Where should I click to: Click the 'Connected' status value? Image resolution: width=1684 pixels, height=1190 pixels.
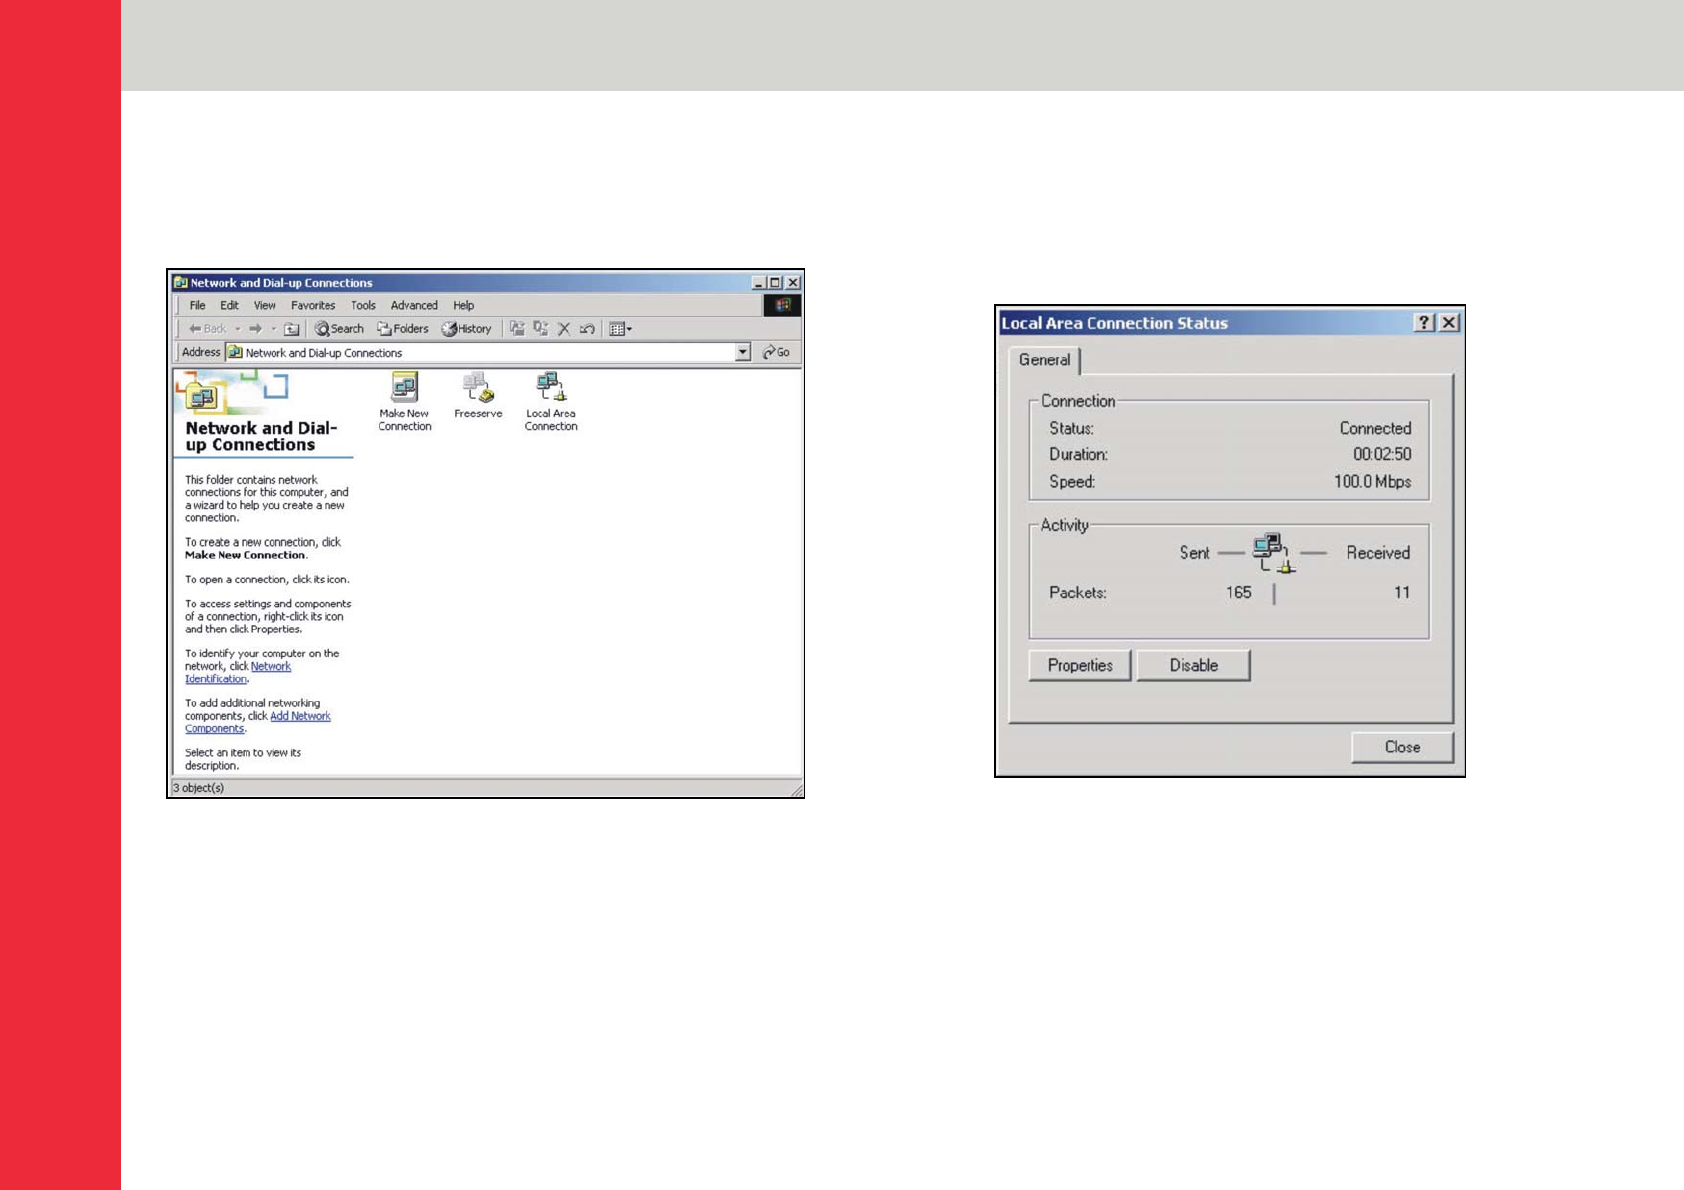point(1375,428)
